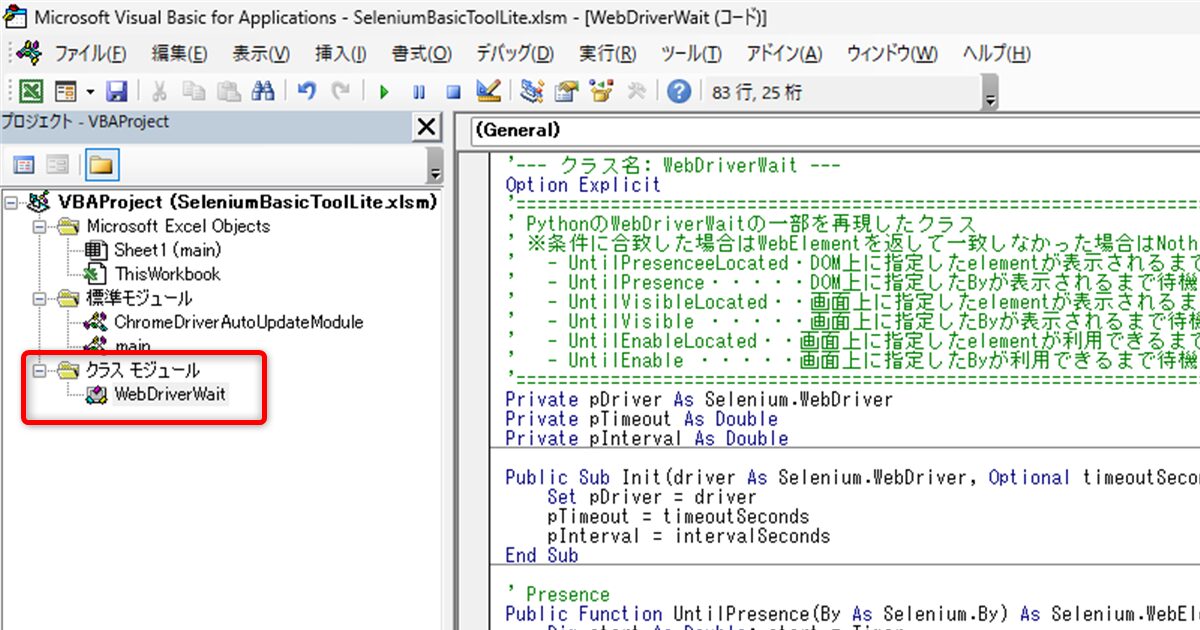The width and height of the screenshot is (1200, 630).
Task: Click the "' Presence" comment line
Action: click(557, 594)
